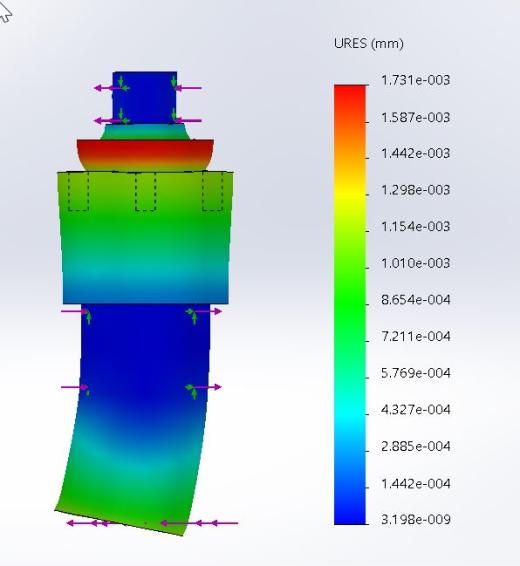Click the upper legend value 1.442e-003
Screen dimensions: 520x566
tap(416, 153)
